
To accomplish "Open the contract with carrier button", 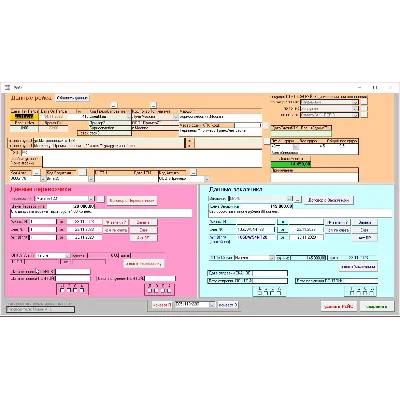I will (x=132, y=201).
